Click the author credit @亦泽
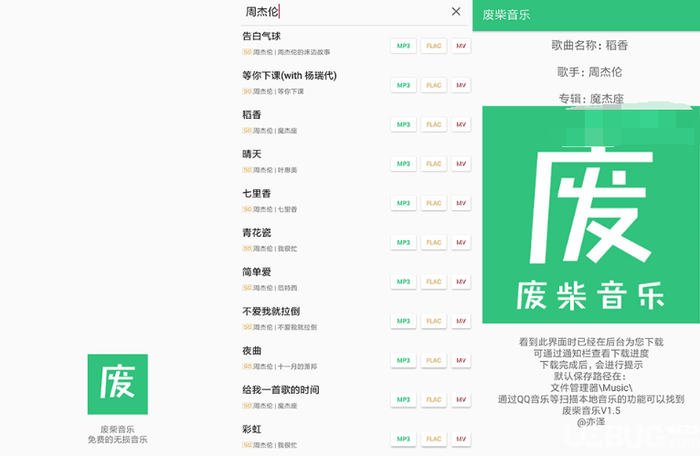 [x=591, y=422]
